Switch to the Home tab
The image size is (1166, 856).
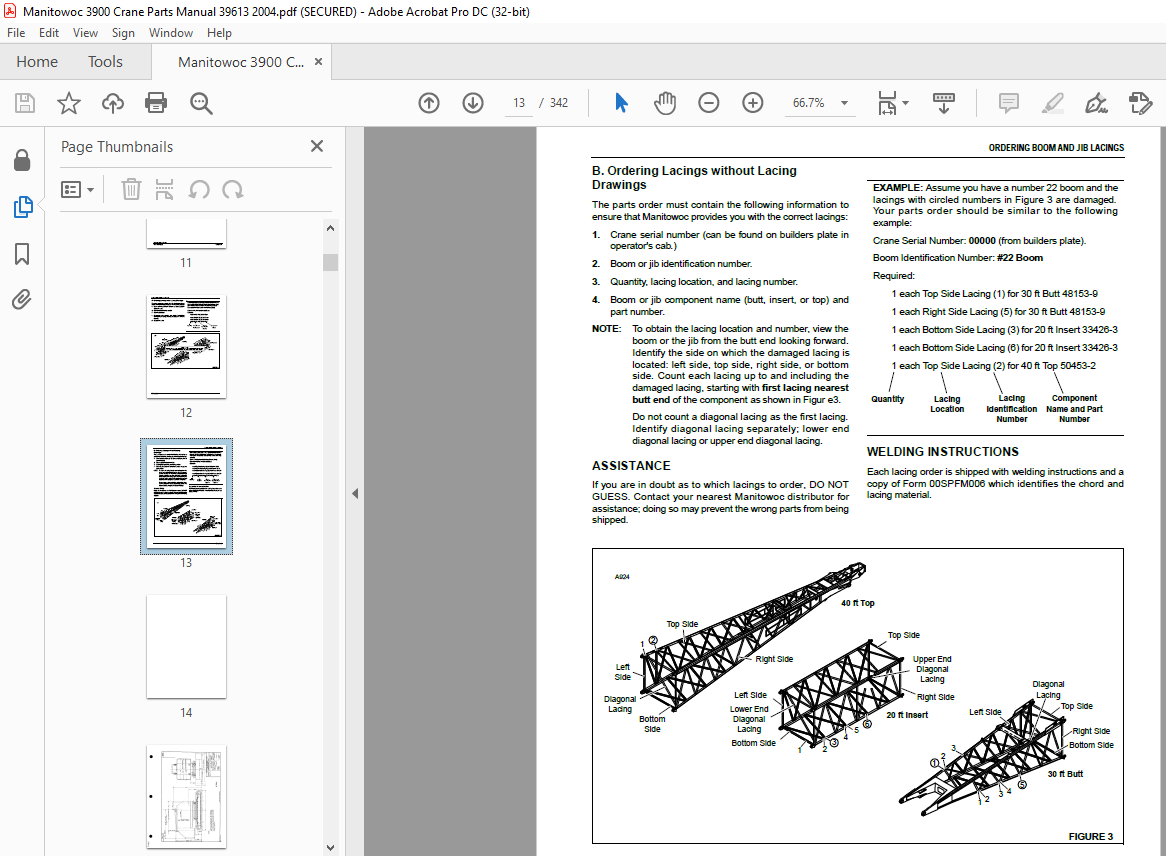37,62
